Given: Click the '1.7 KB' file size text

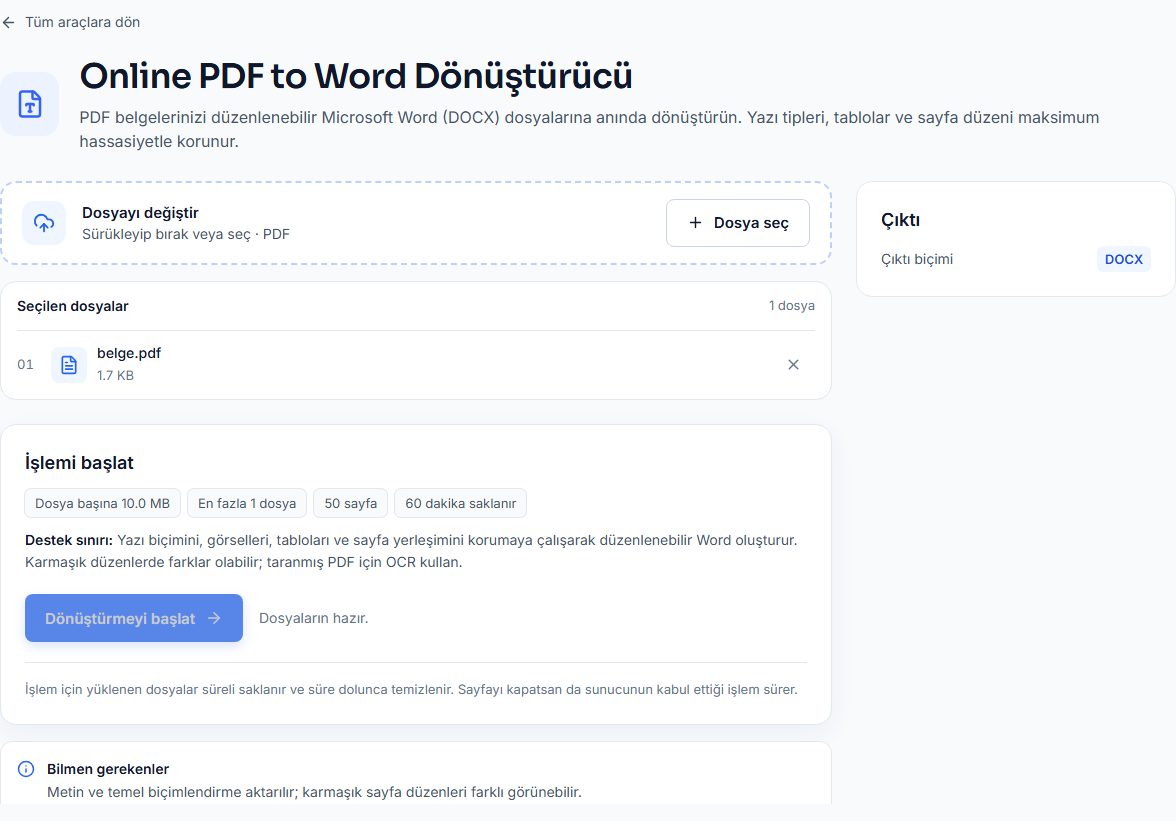Looking at the screenshot, I should pyautogui.click(x=116, y=376).
